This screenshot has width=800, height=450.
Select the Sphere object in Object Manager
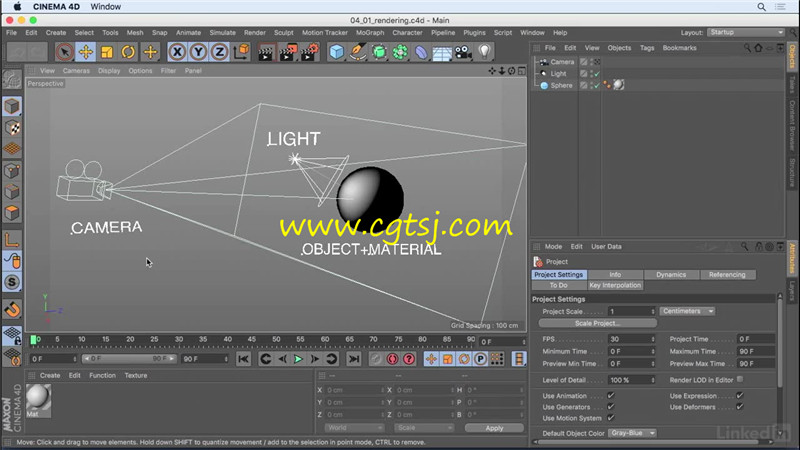coord(561,86)
